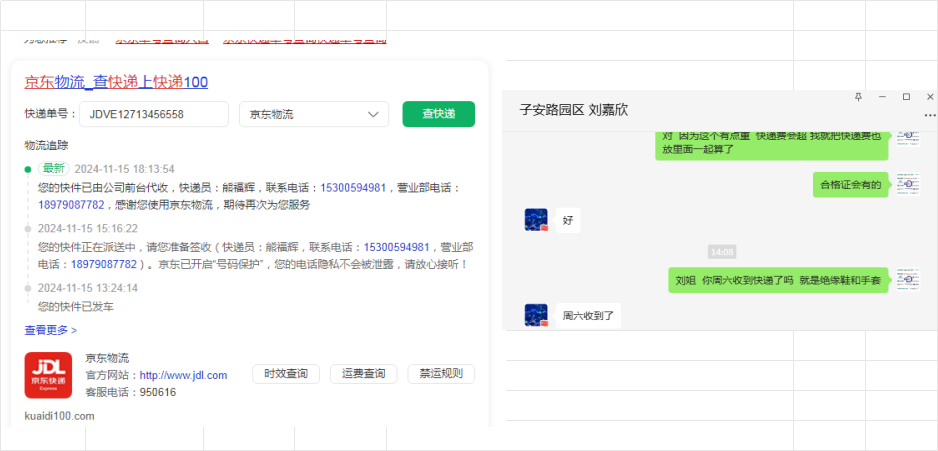
Task: Click the 14:08 chat timestamp
Action: pos(722,252)
